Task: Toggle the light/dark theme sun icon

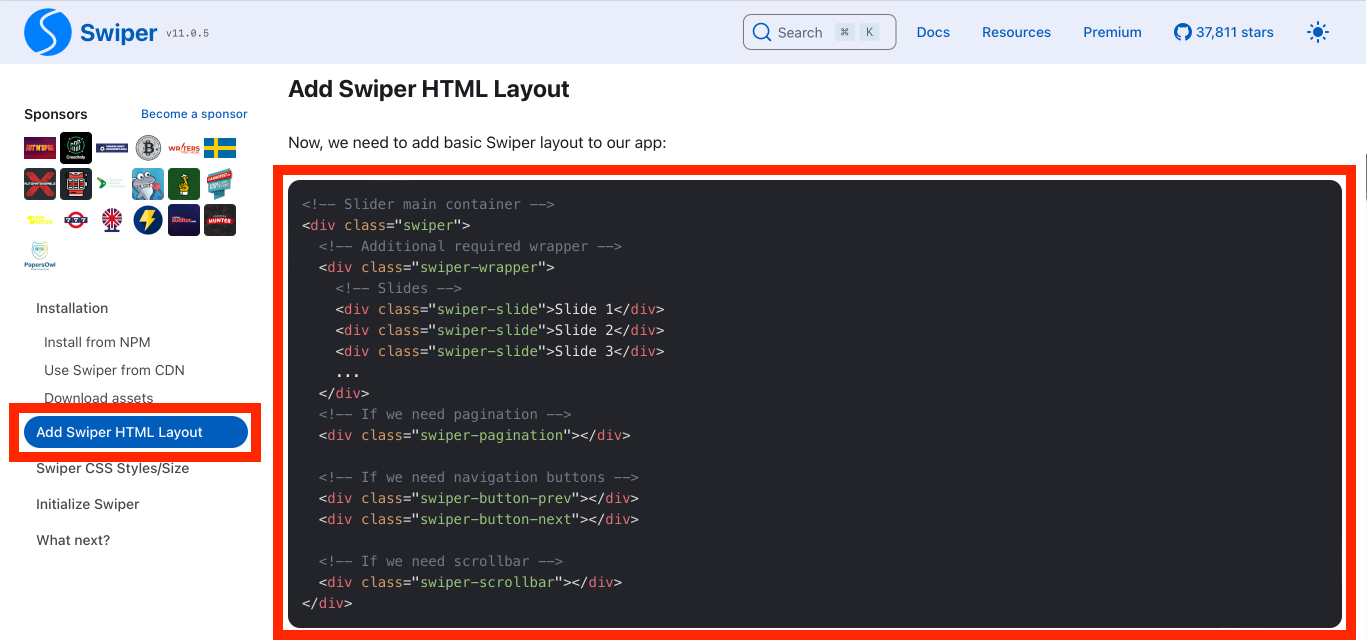Action: coord(1318,32)
